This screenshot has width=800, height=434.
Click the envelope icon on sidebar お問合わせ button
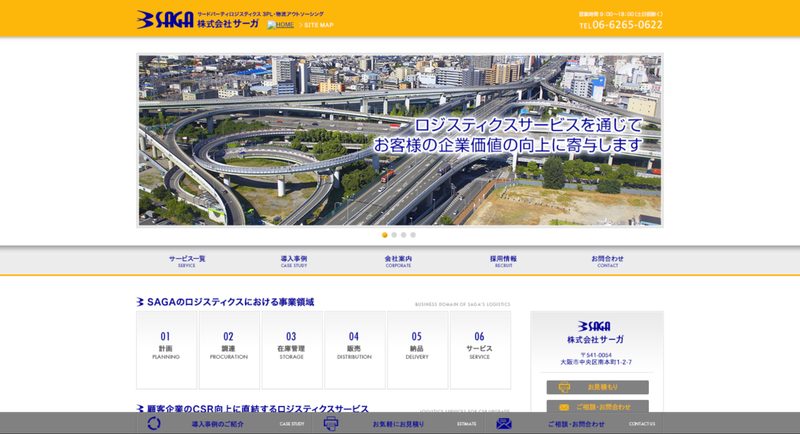click(564, 407)
